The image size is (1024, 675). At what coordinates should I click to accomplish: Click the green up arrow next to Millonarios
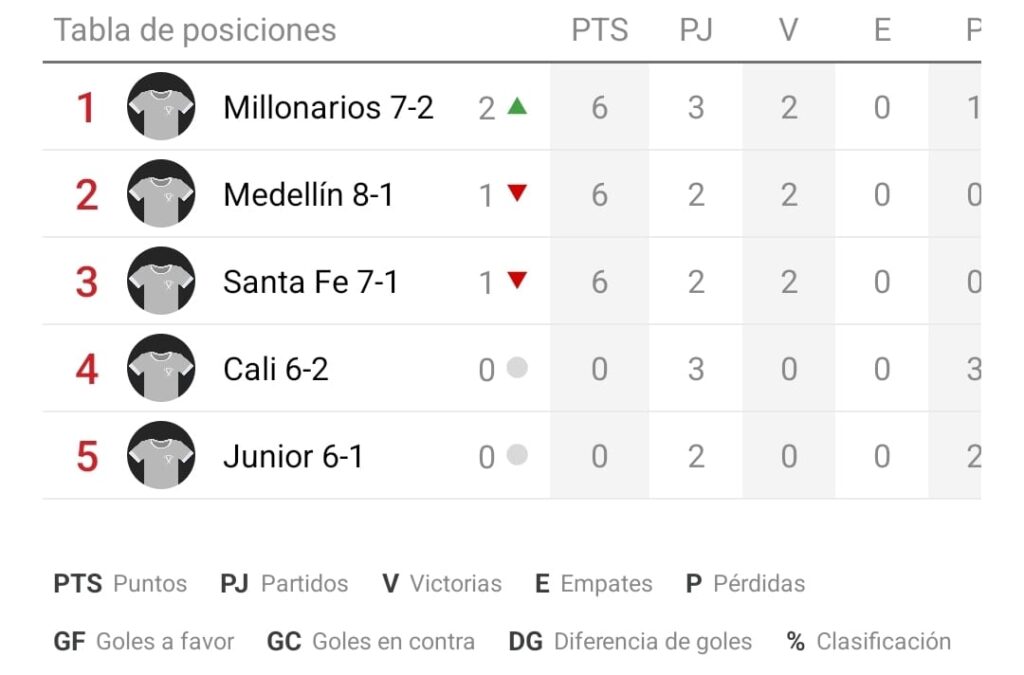(x=517, y=106)
